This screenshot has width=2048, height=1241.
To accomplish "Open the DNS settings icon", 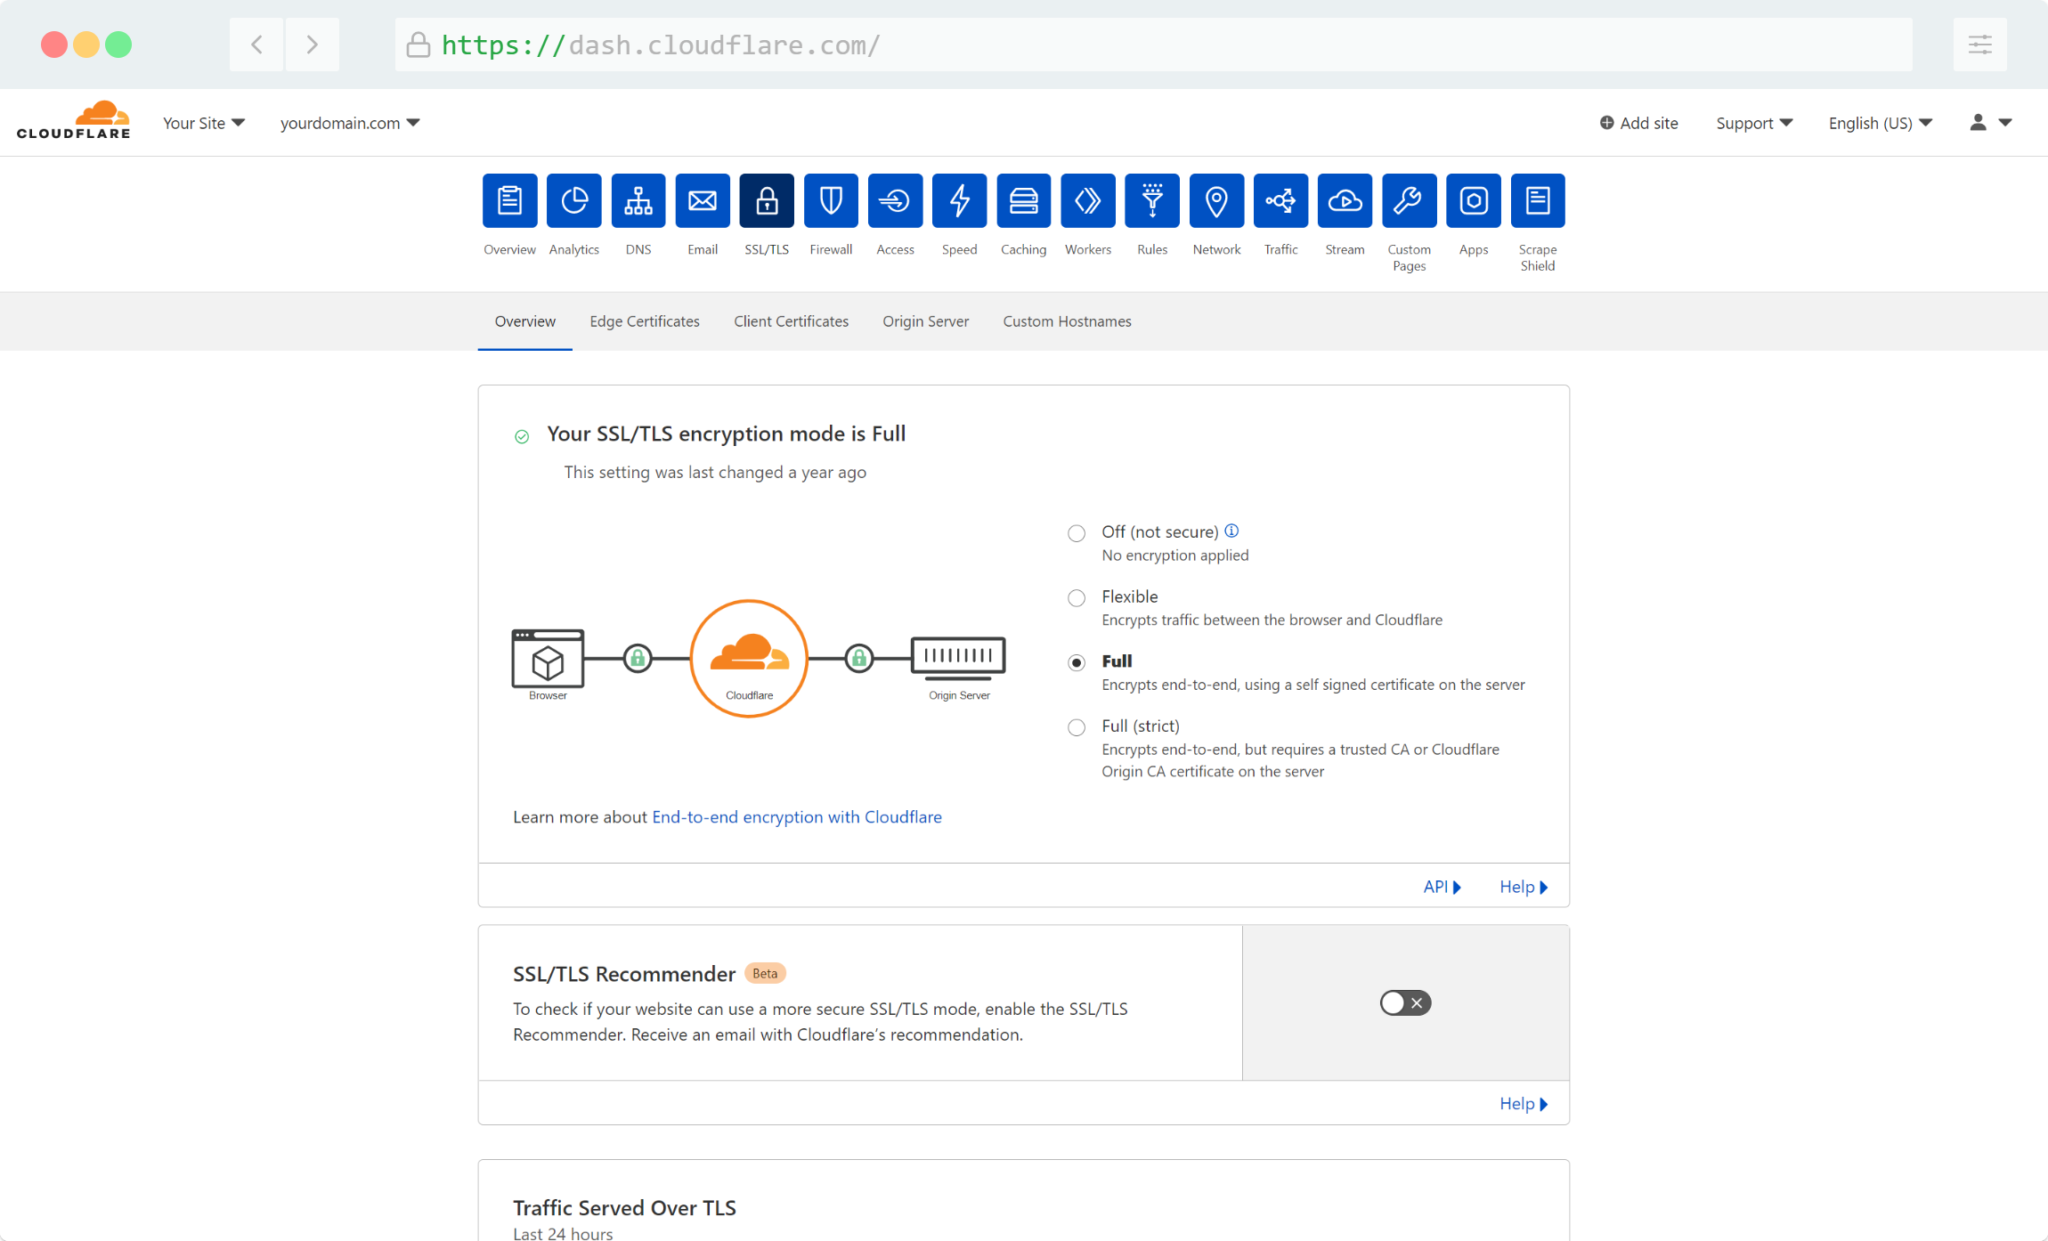I will point(638,201).
